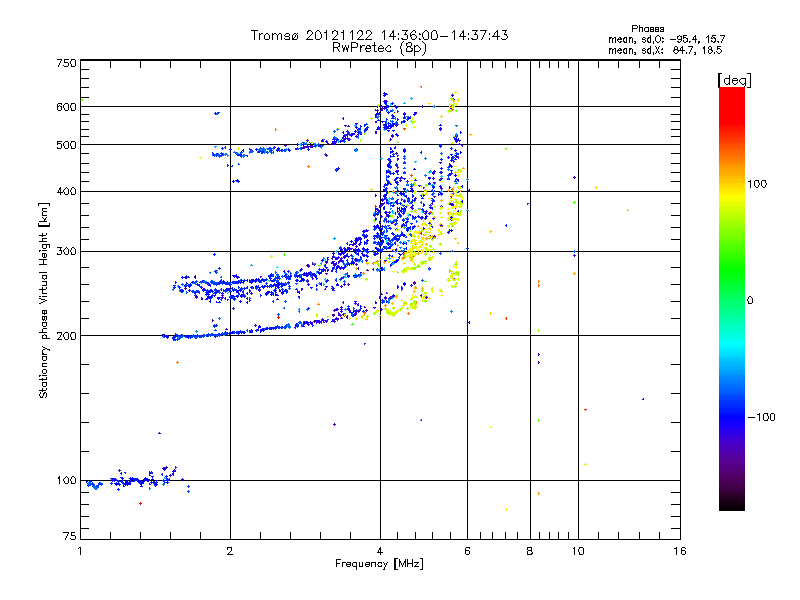Viewport: 800px width, 600px height.
Task: Click the rainbow phase colorbar
Action: pyautogui.click(x=732, y=298)
